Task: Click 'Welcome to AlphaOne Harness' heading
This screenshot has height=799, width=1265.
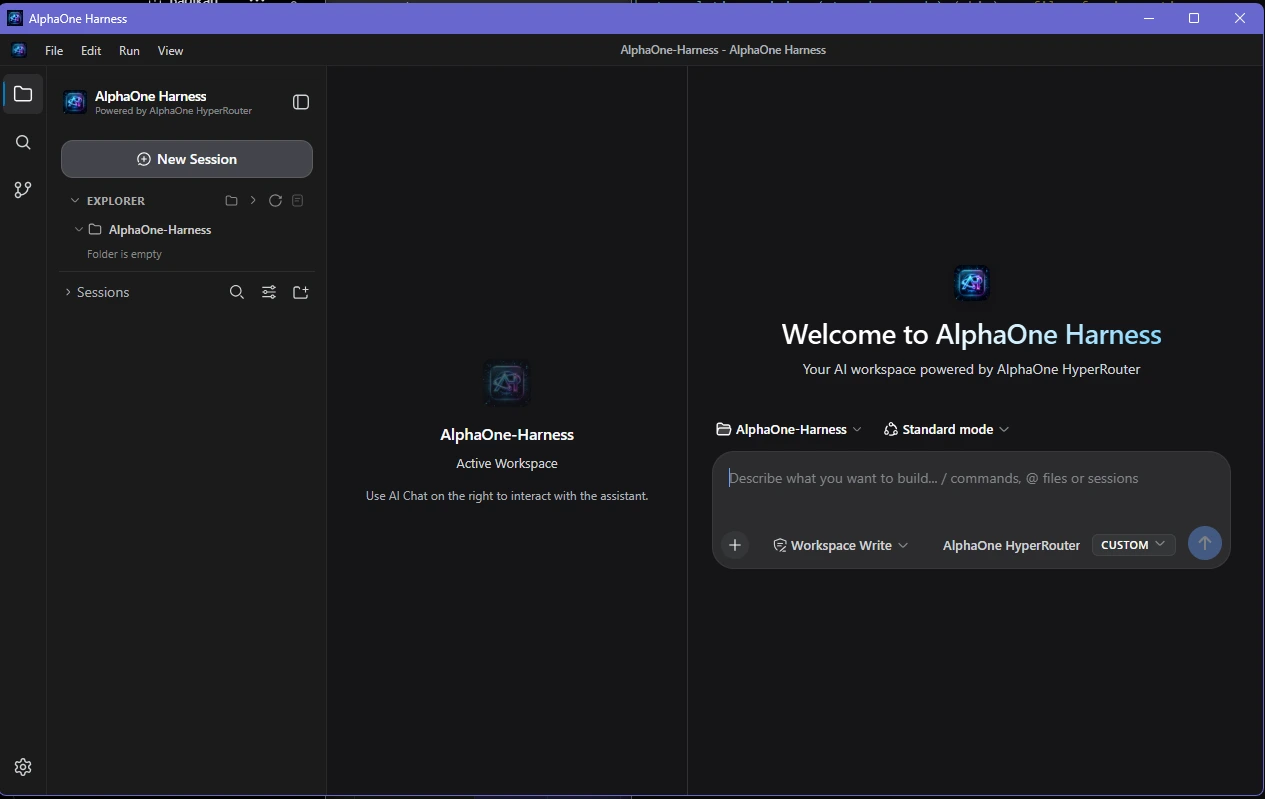Action: 971,334
